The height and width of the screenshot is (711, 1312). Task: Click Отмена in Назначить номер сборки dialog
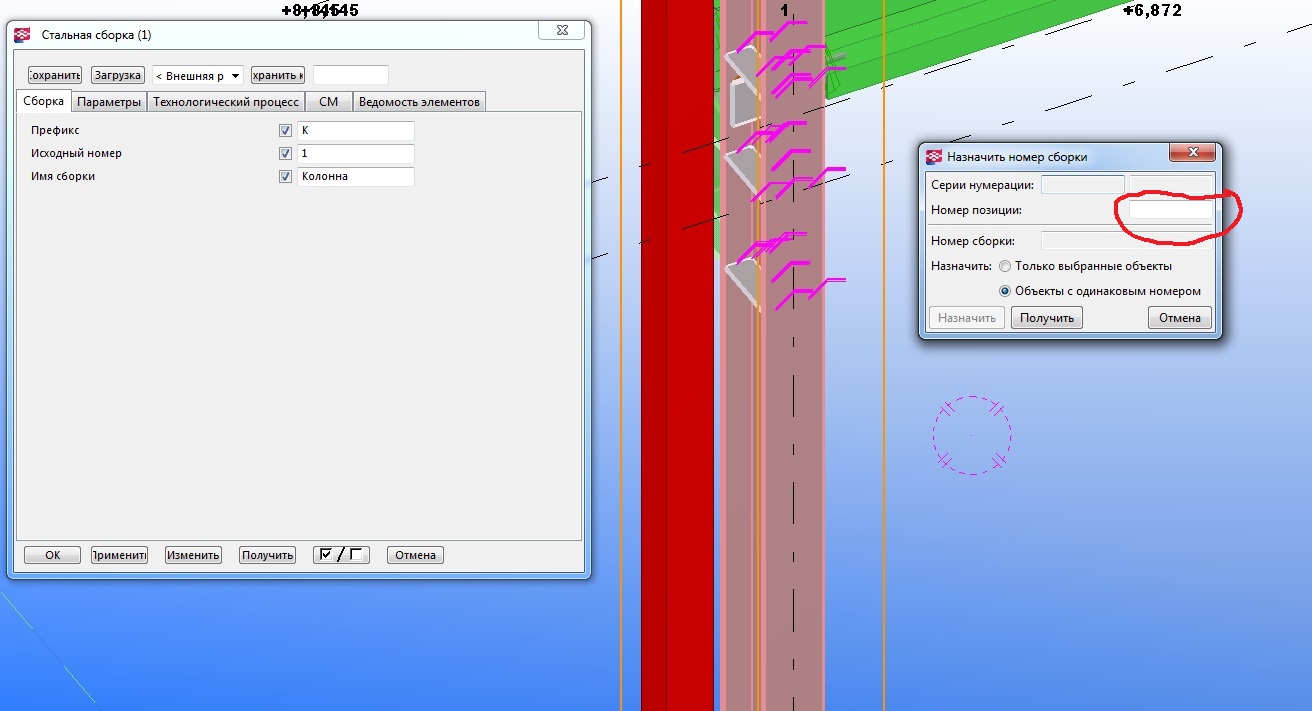tap(1180, 318)
